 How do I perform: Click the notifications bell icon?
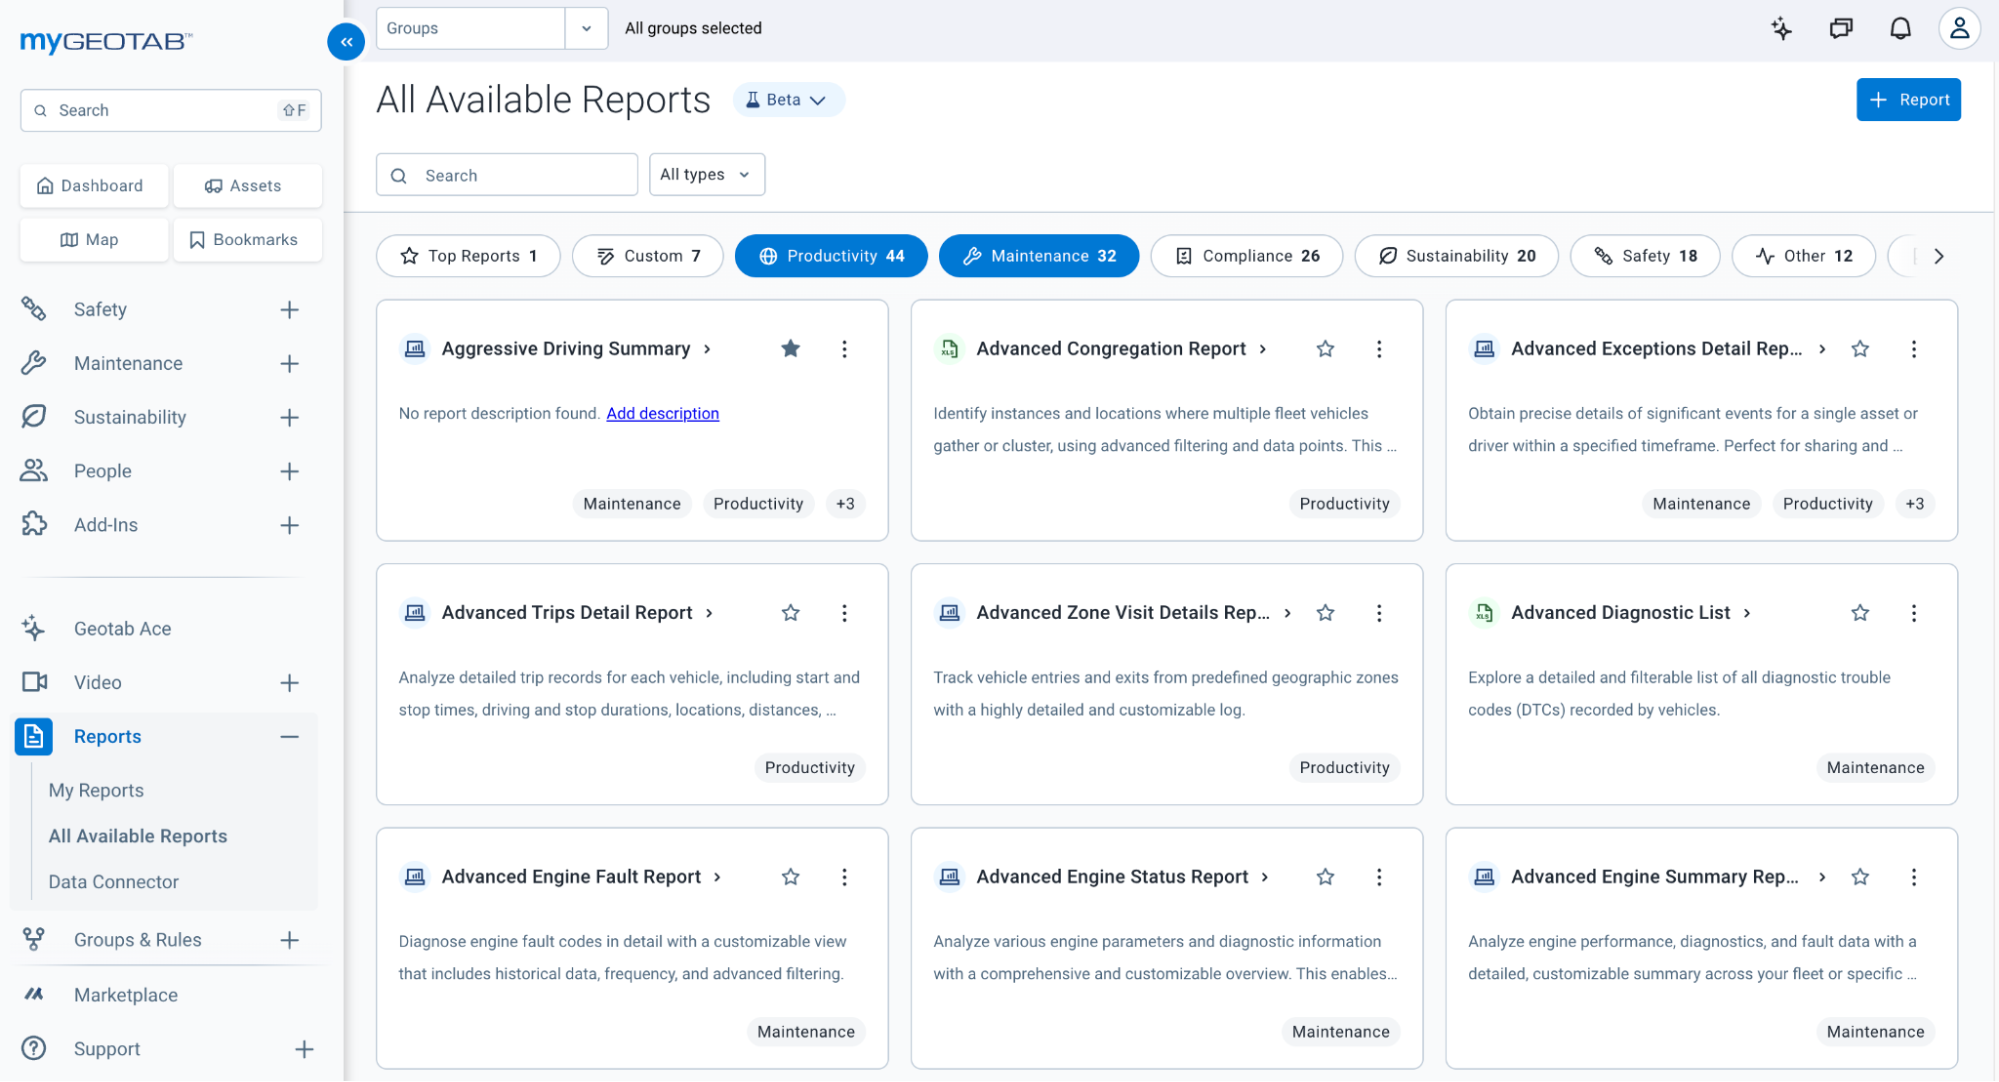[1900, 28]
